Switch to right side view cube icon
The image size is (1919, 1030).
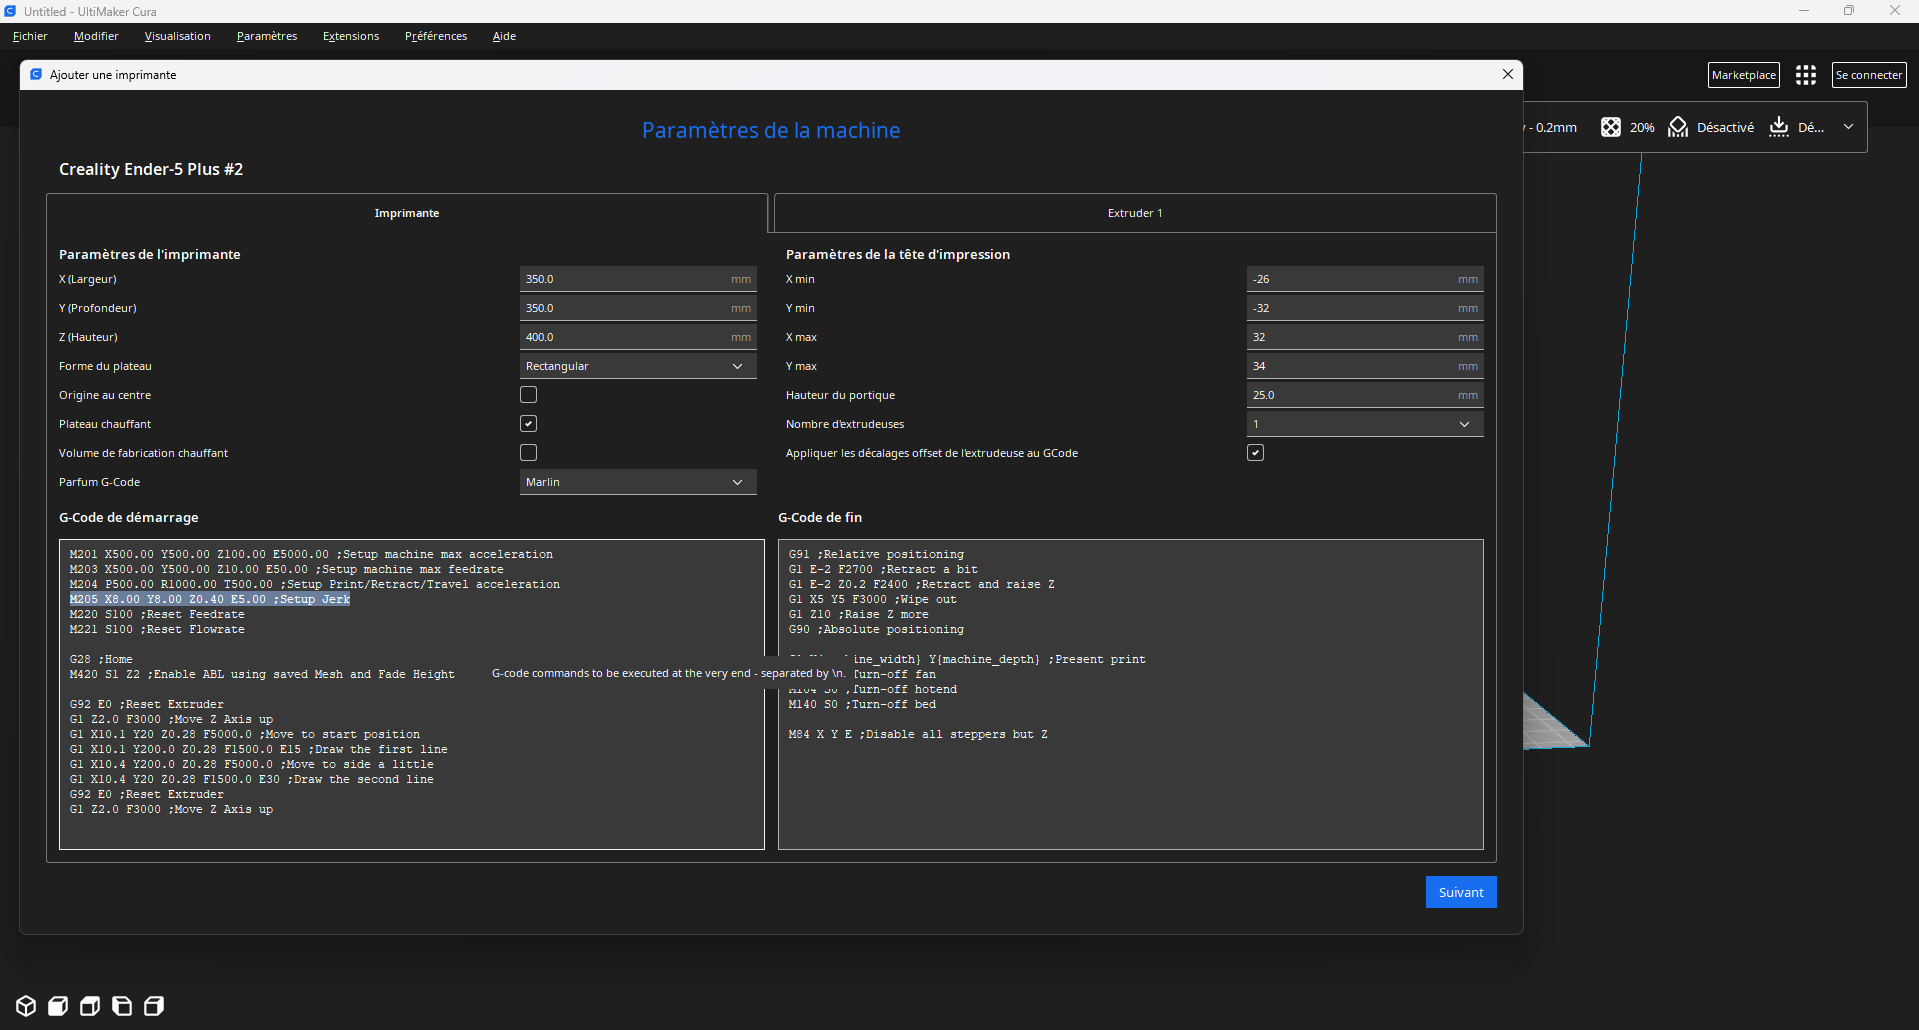pyautogui.click(x=154, y=1006)
